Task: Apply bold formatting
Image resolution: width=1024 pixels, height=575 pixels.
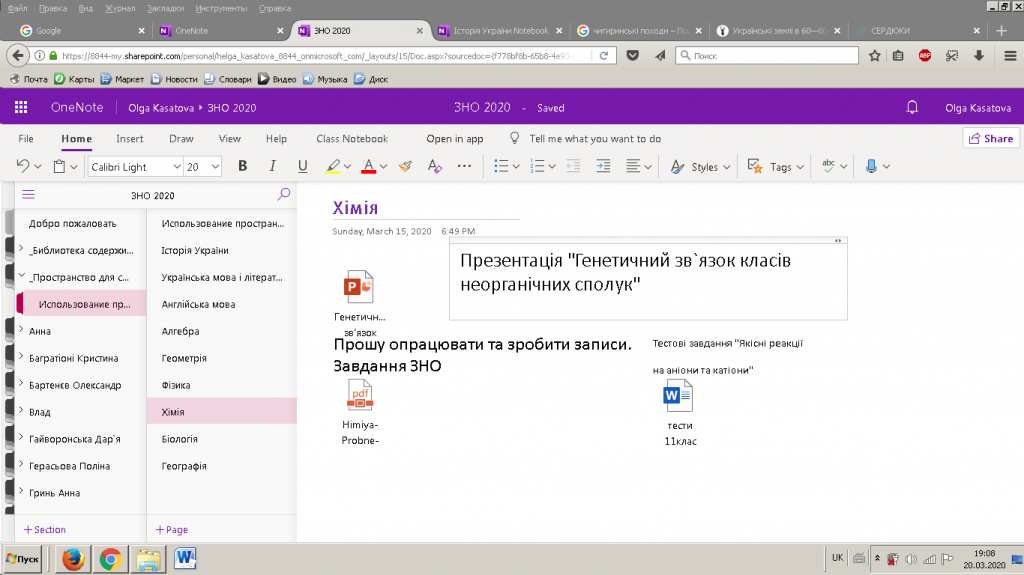Action: tap(242, 166)
